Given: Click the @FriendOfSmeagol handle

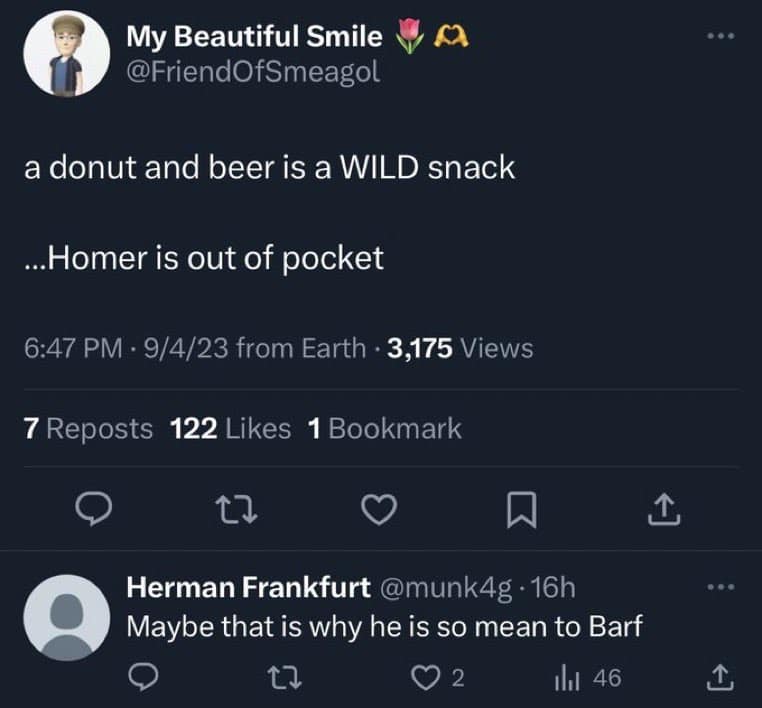Looking at the screenshot, I should click(252, 72).
